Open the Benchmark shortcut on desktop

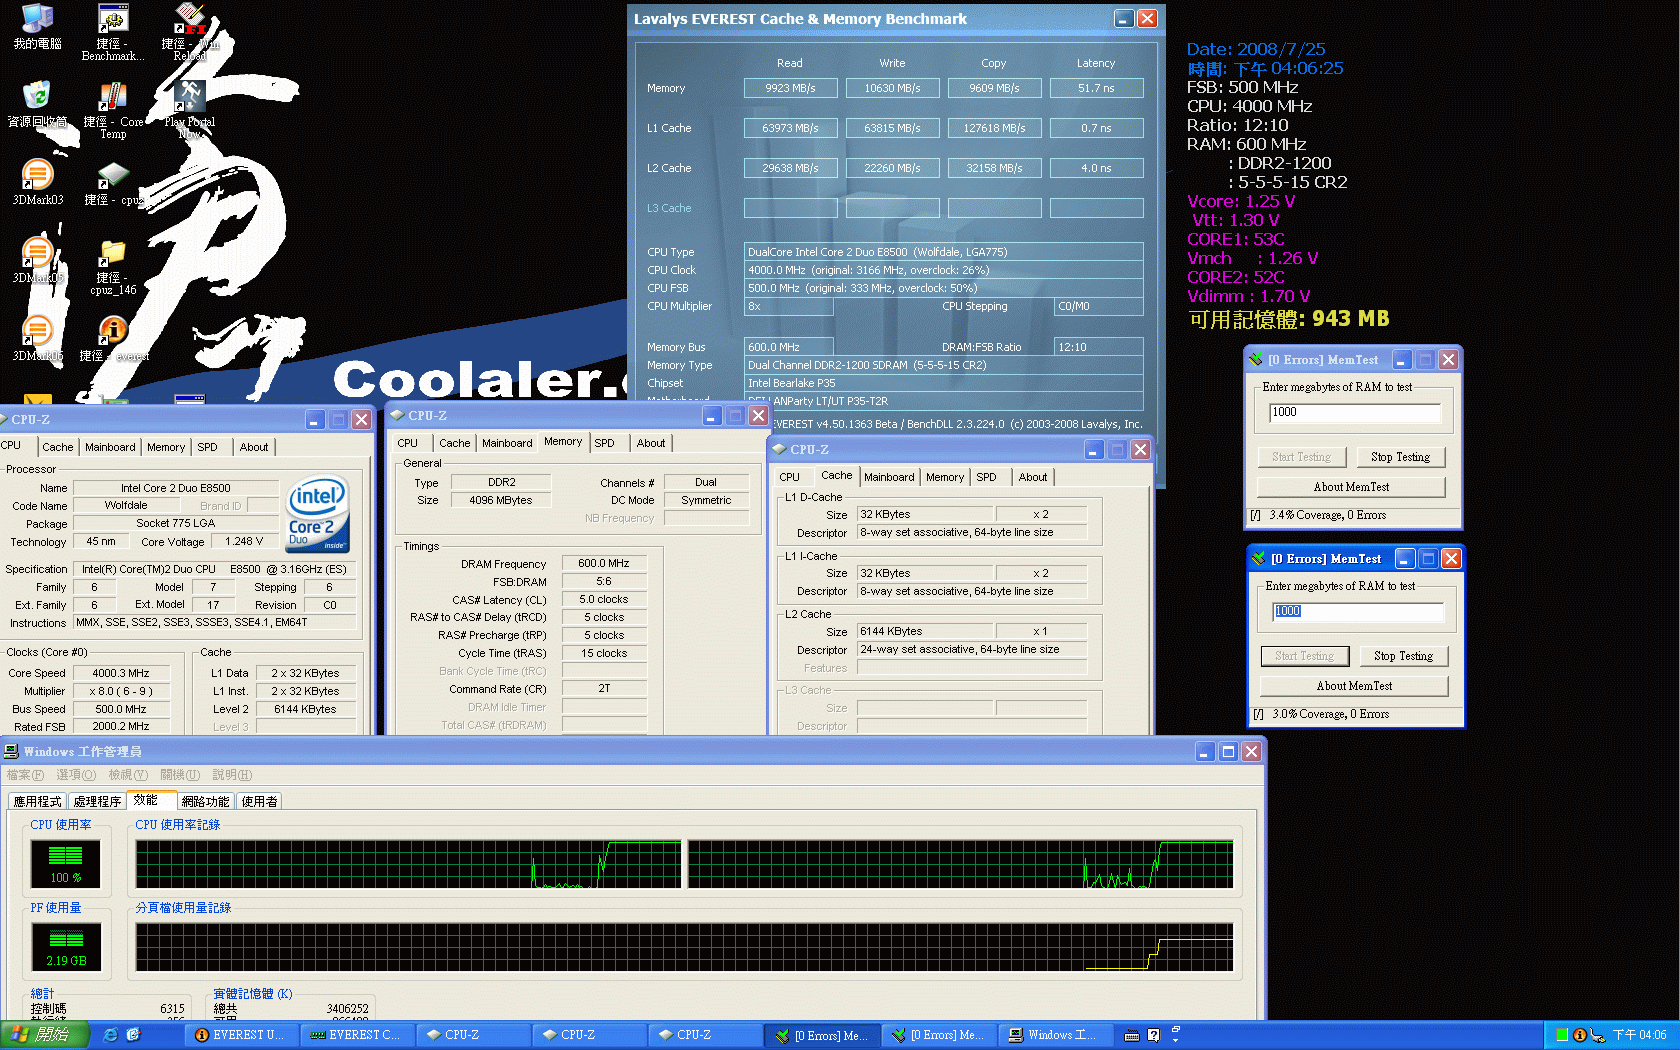113,32
